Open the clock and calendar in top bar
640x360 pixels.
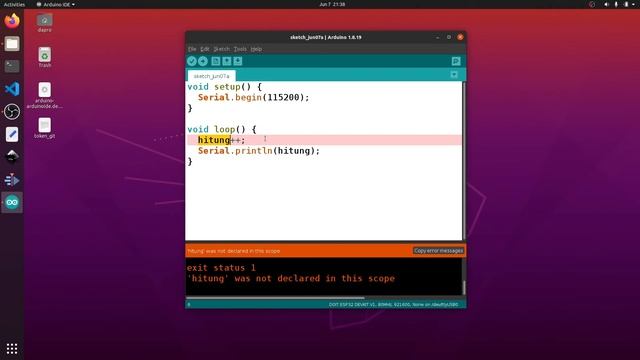point(332,4)
